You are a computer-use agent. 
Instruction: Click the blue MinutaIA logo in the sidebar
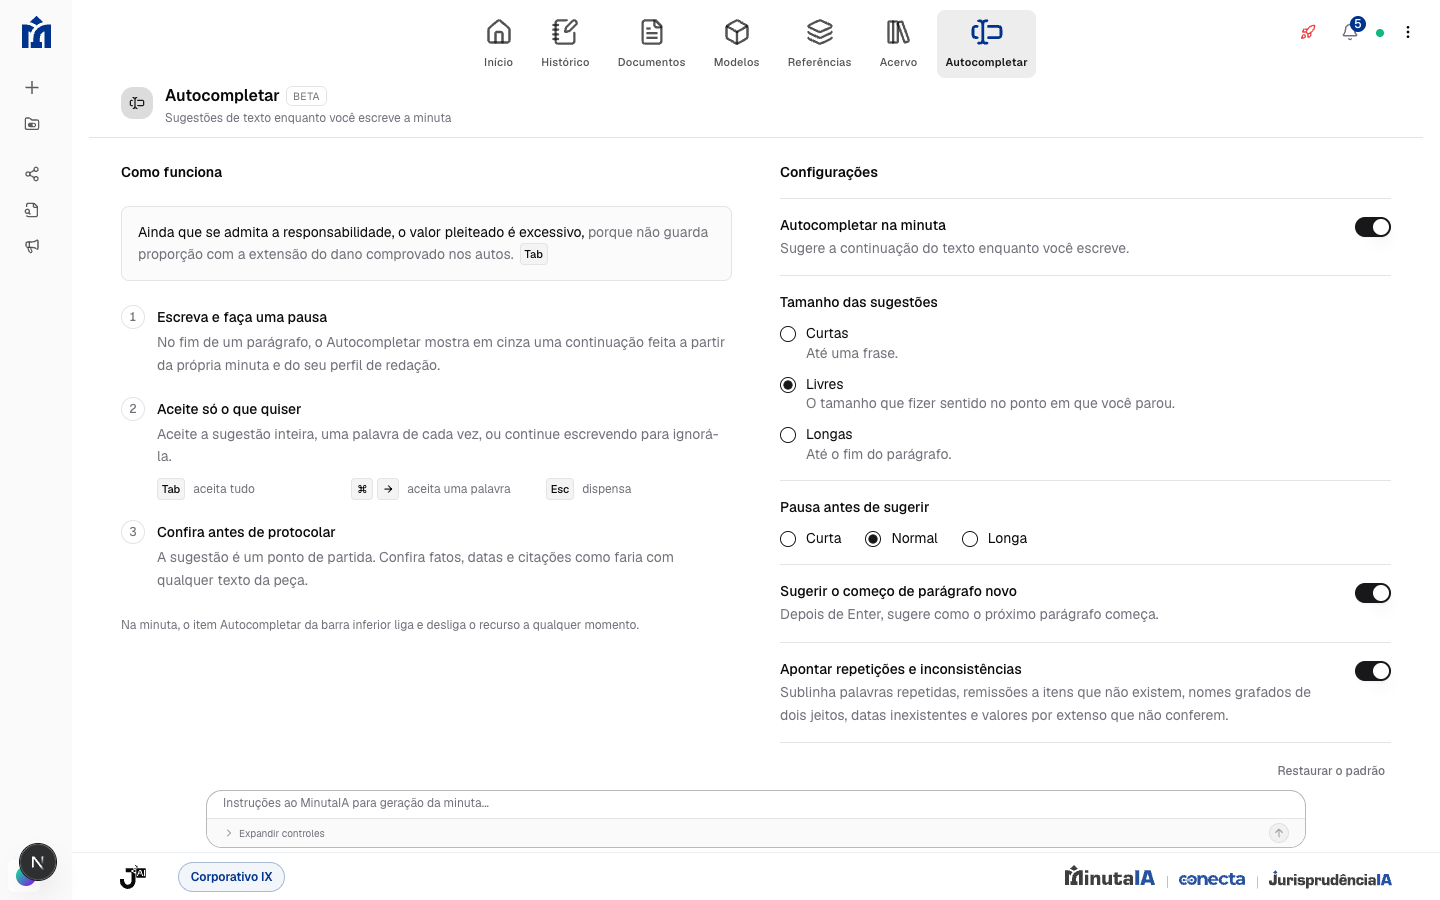point(36,32)
